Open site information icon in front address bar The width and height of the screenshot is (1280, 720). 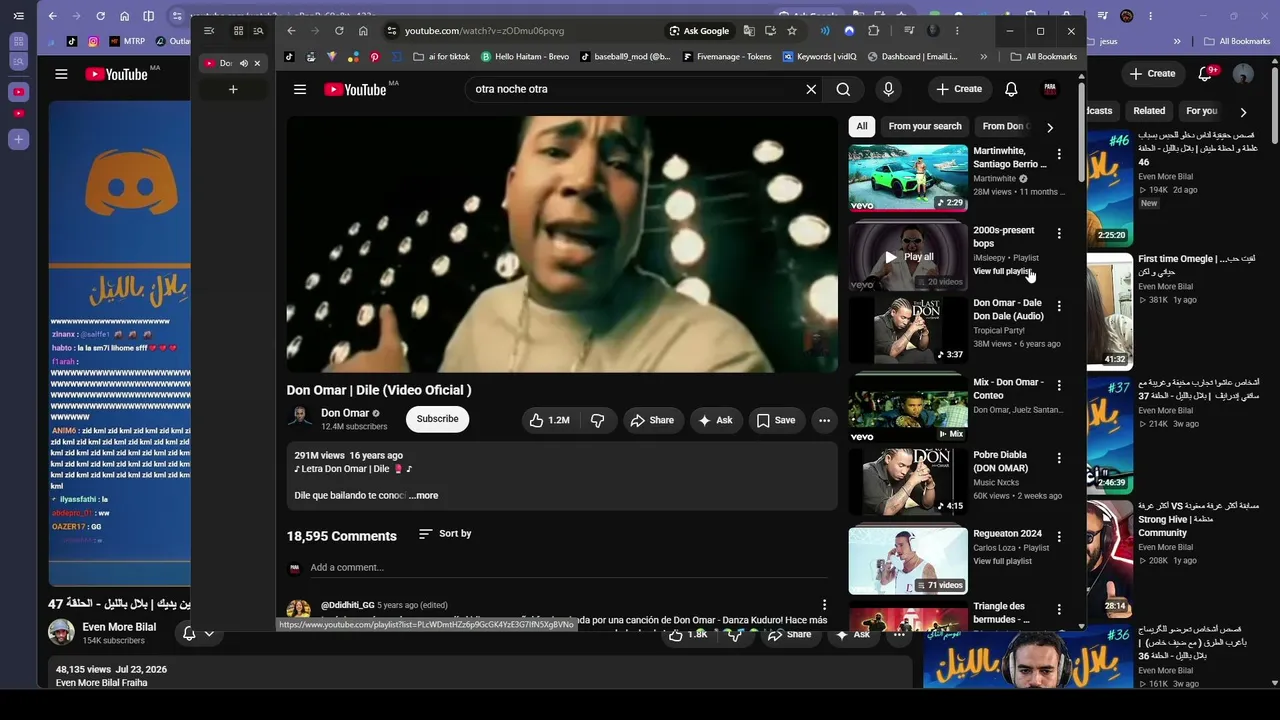392,31
